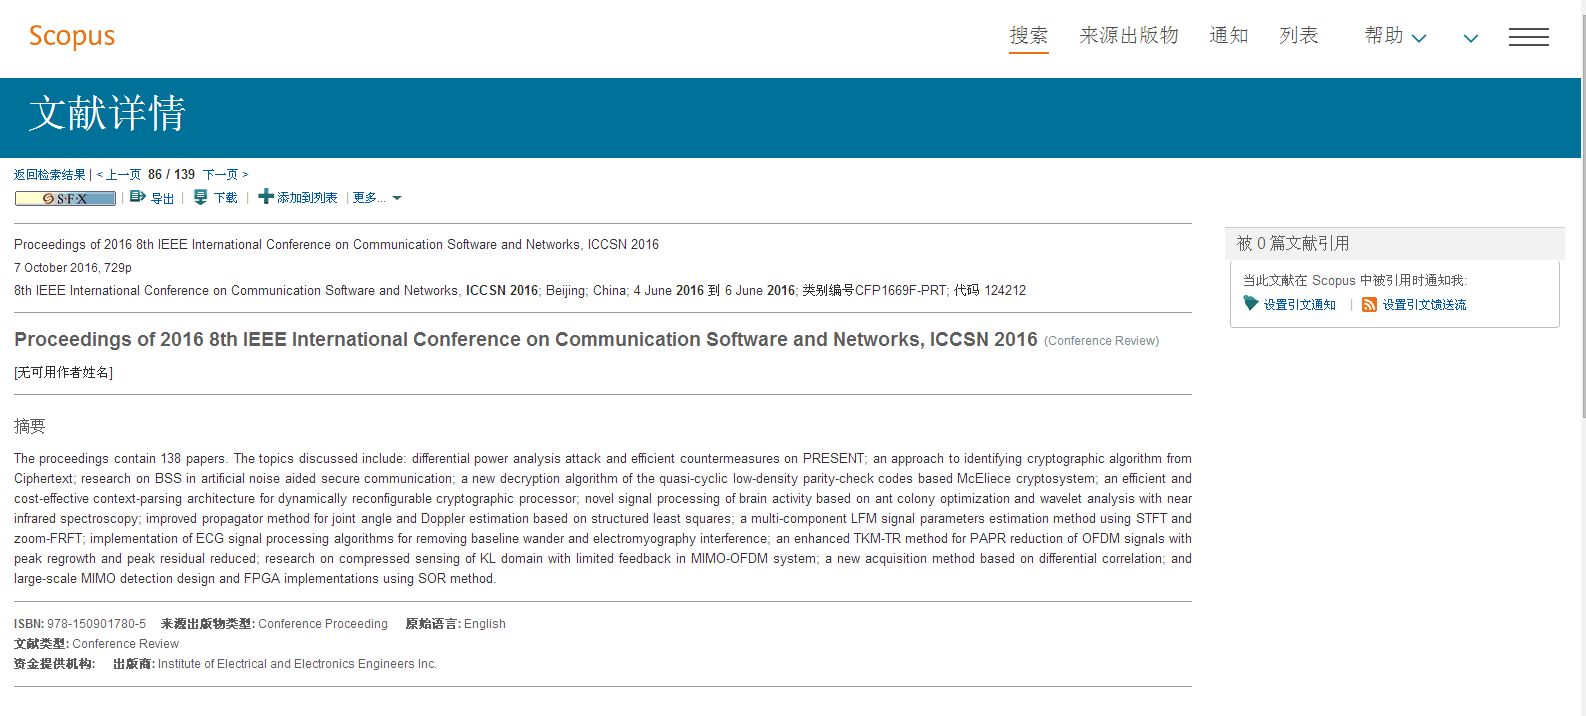Screen dimensions: 1586x716
Task: Click the 摘要 section heading
Action: click(x=29, y=426)
